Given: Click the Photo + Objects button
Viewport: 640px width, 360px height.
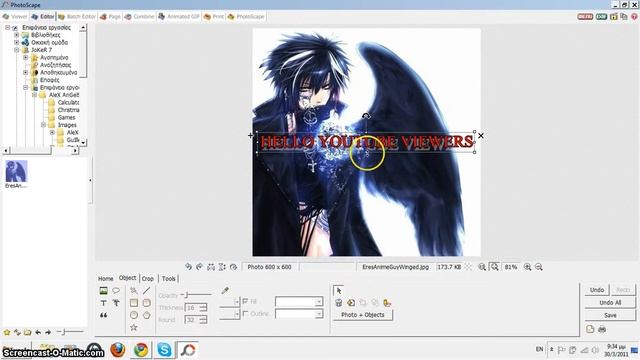Looking at the screenshot, I should tap(363, 315).
